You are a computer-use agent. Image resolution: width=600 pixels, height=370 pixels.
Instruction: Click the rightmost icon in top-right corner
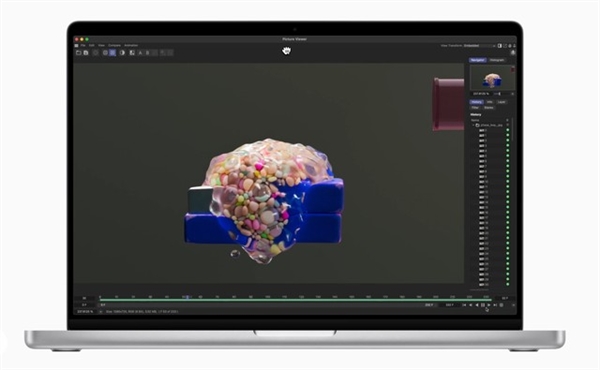(514, 46)
